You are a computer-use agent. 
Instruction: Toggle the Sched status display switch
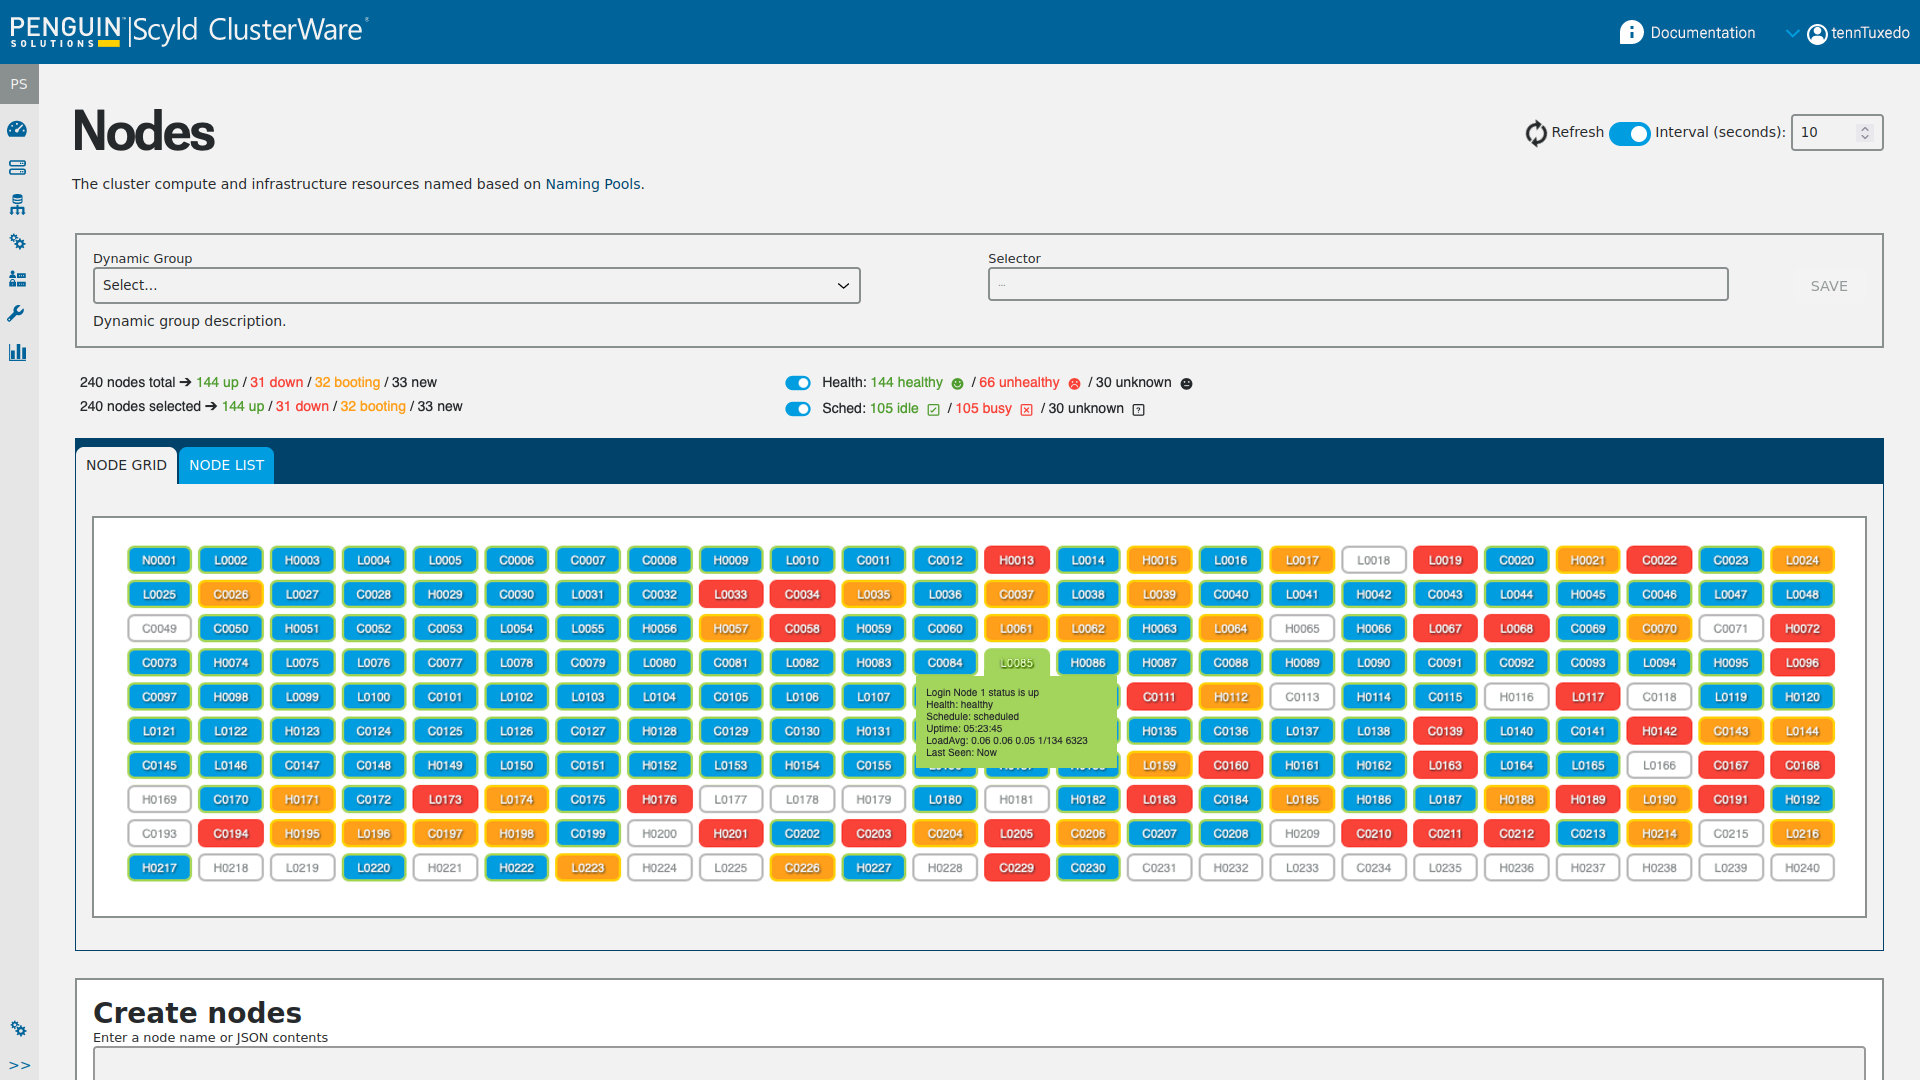[x=798, y=409]
